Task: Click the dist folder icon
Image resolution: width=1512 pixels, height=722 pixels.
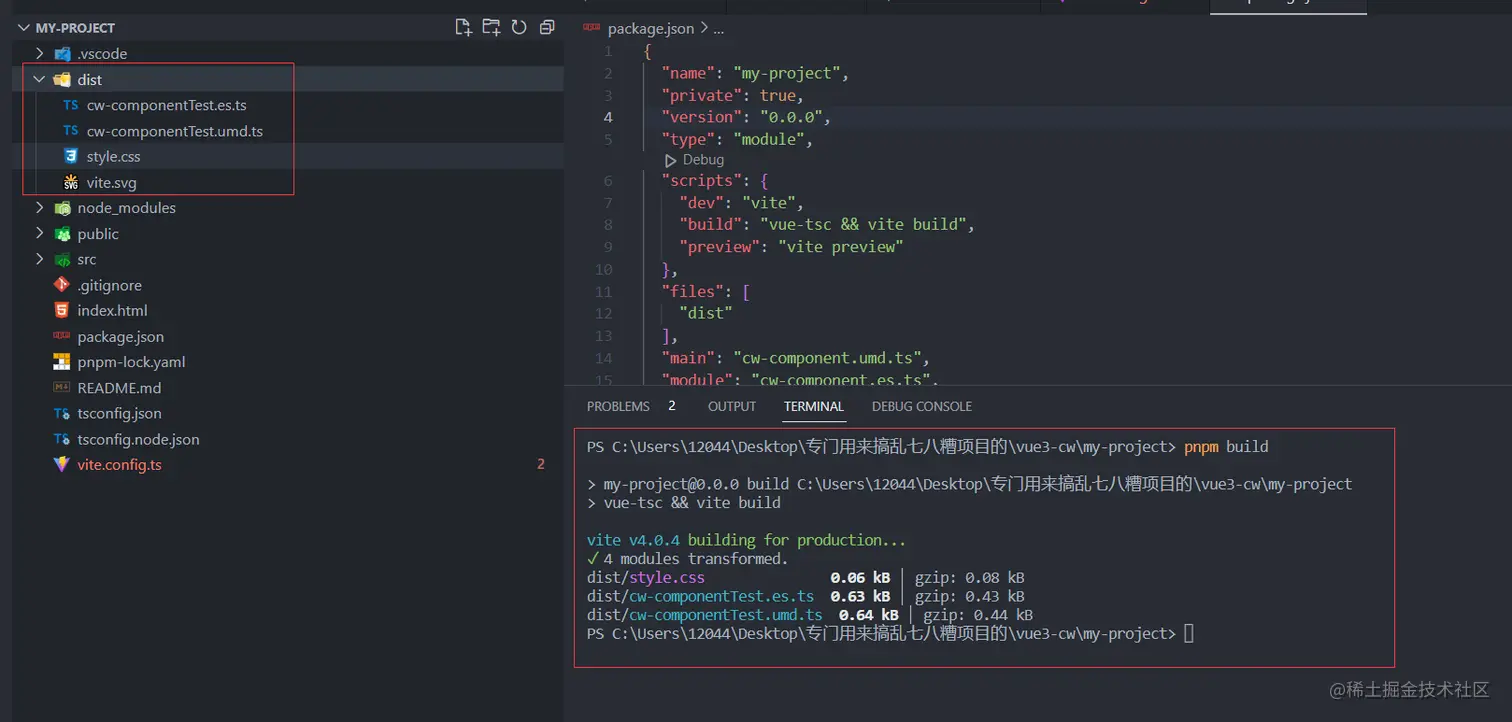Action: tap(62, 80)
